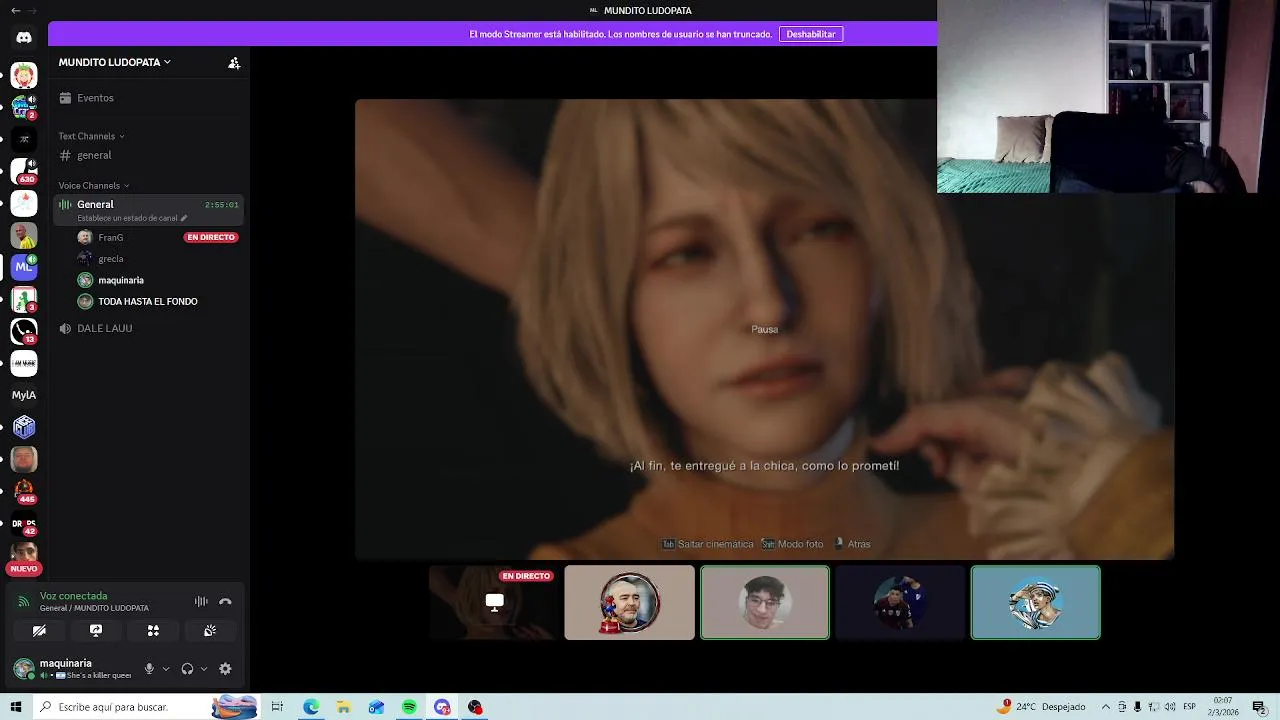Mute microphone toggle
The height and width of the screenshot is (720, 1280).
coord(149,669)
